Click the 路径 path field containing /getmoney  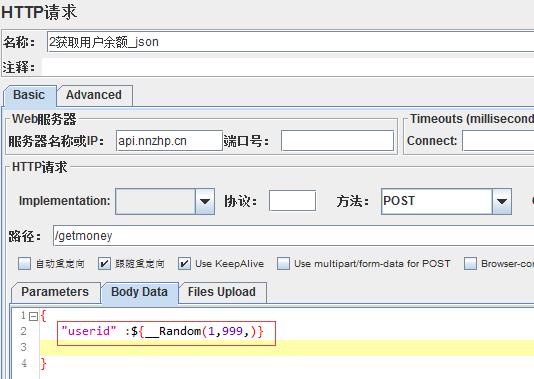pyautogui.click(x=294, y=235)
